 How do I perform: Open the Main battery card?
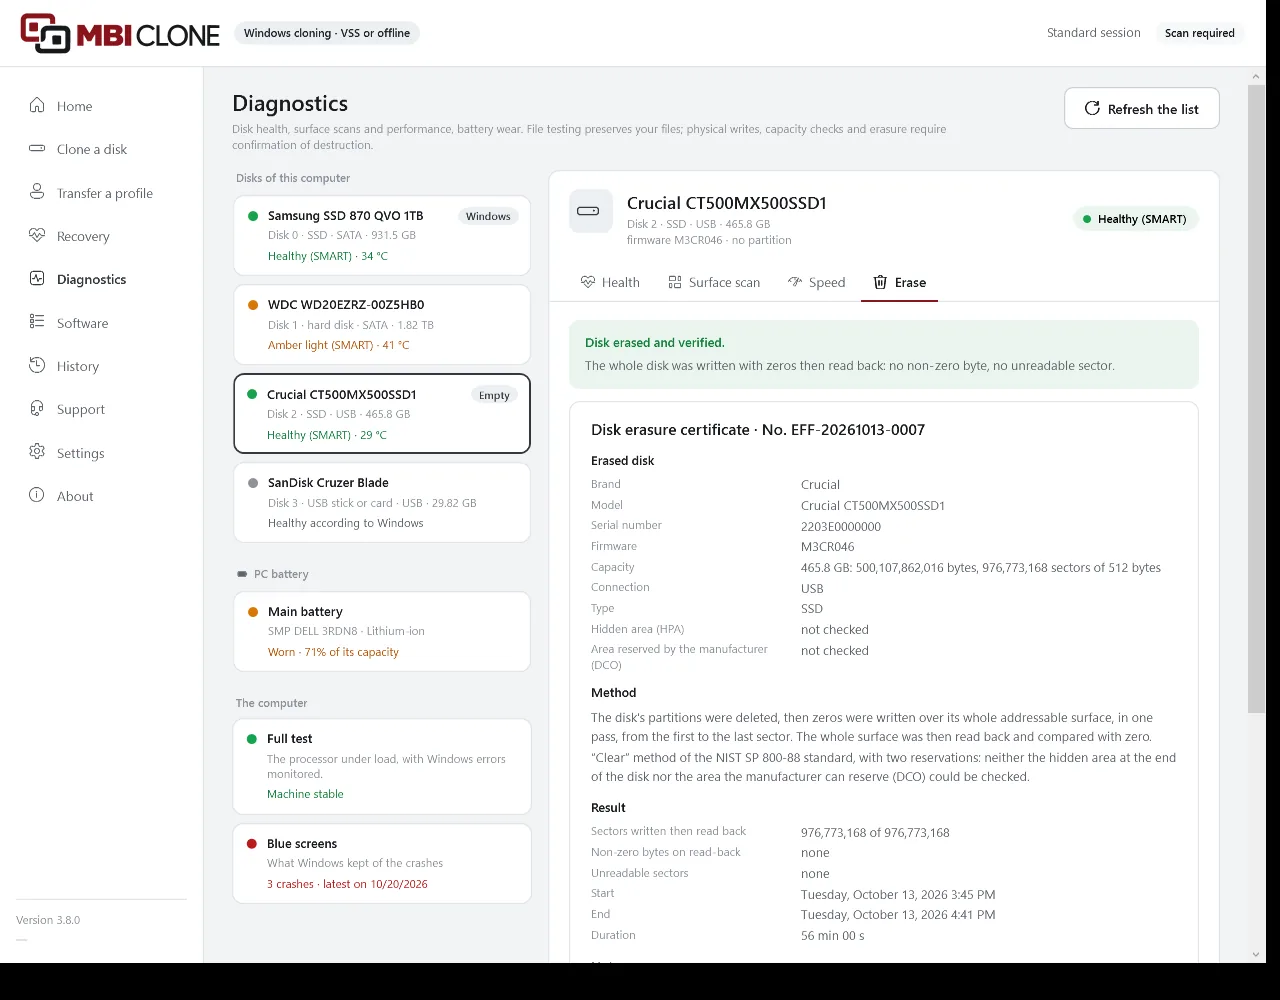click(x=382, y=631)
